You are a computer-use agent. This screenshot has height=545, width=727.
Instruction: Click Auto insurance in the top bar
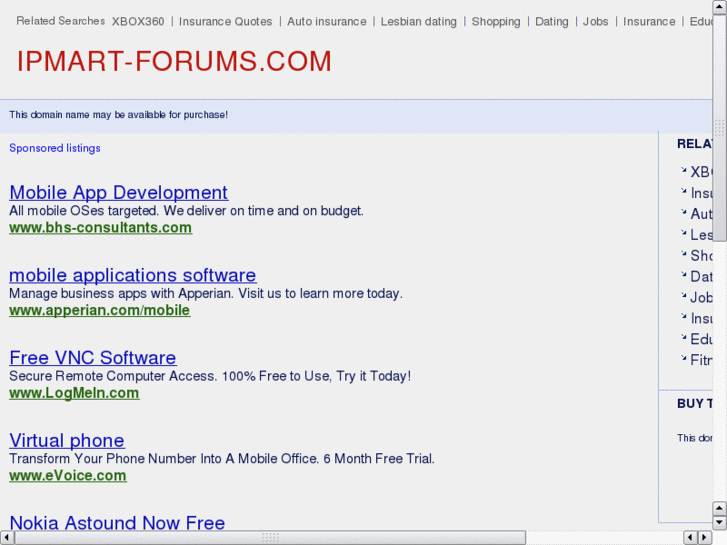pyautogui.click(x=326, y=21)
